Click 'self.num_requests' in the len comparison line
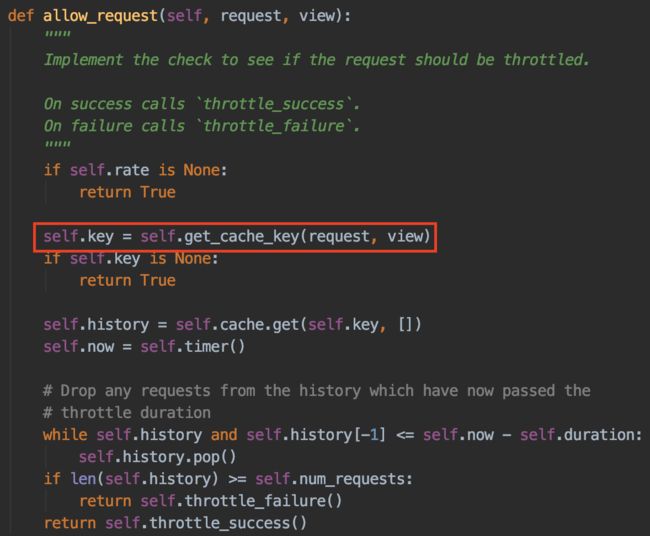650x536 pixels. (330, 479)
